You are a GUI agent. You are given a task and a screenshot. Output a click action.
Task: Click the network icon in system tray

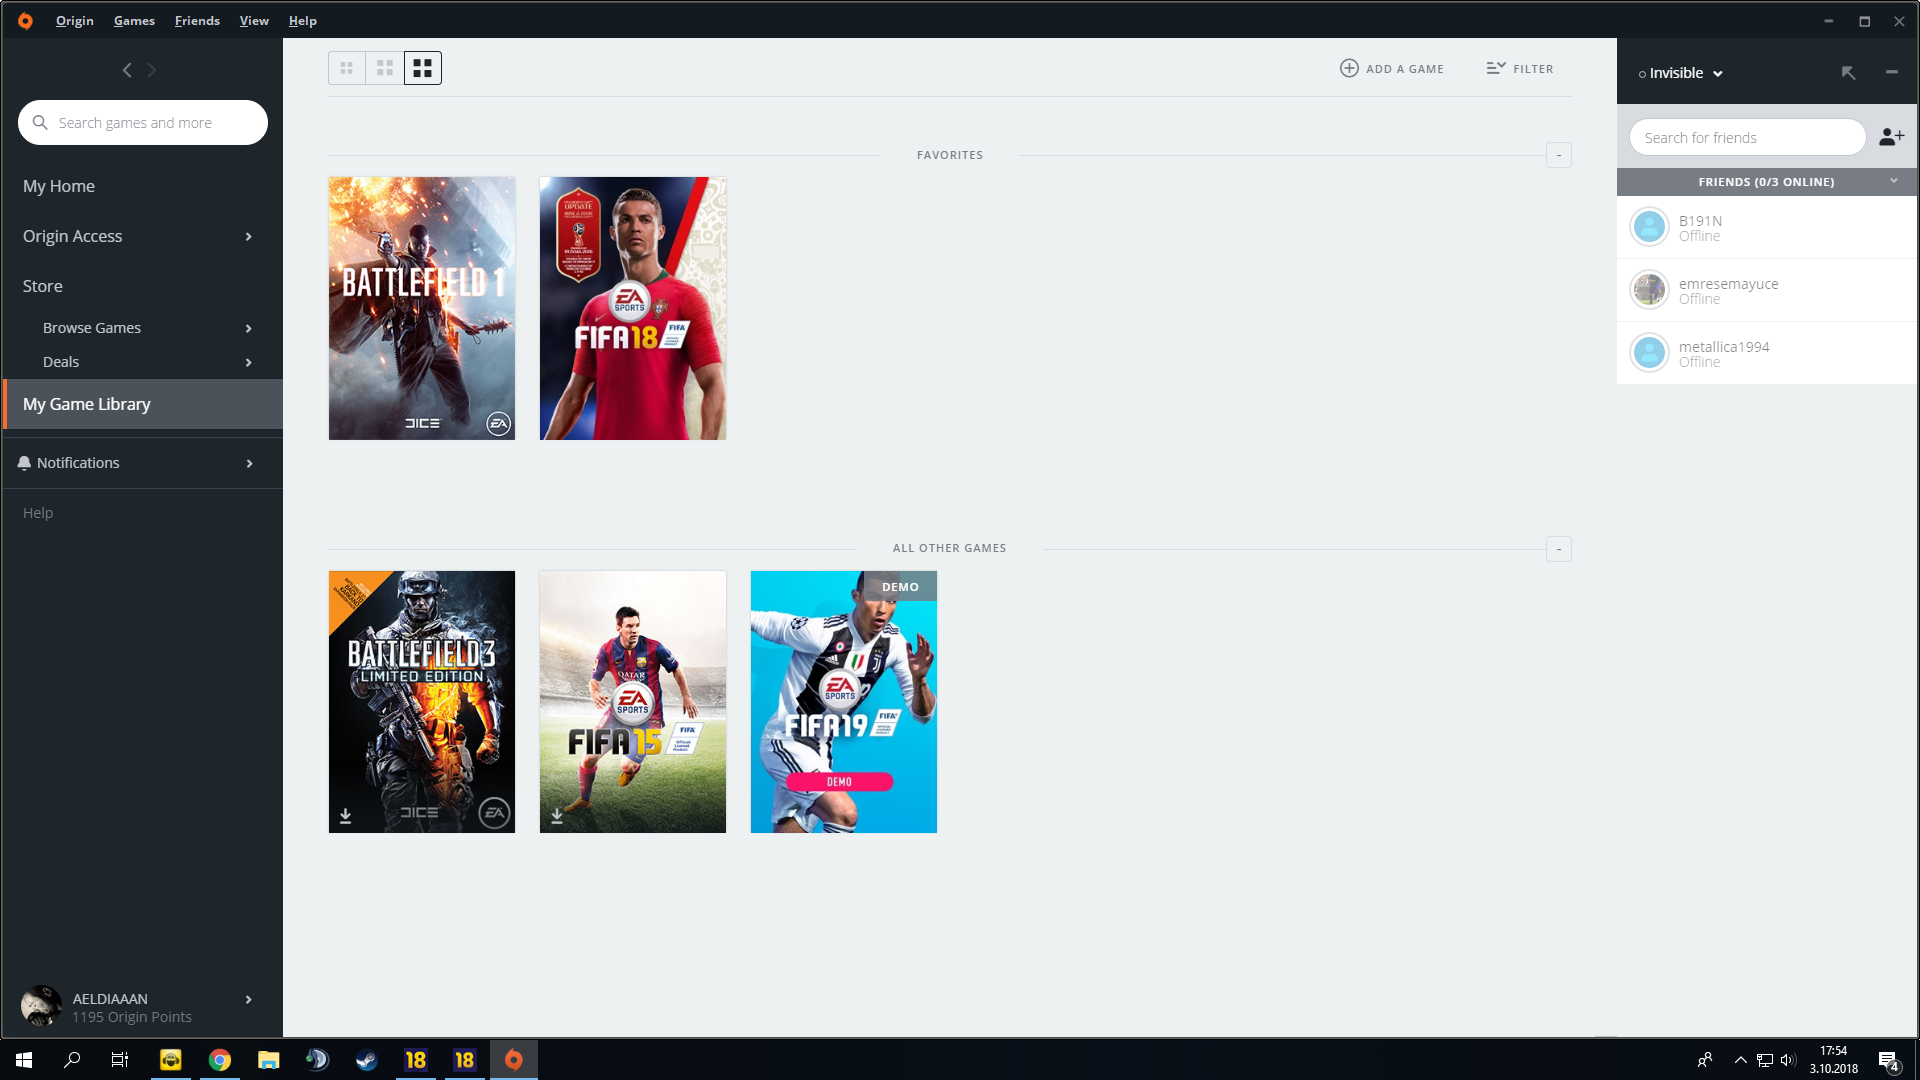(x=1765, y=1060)
